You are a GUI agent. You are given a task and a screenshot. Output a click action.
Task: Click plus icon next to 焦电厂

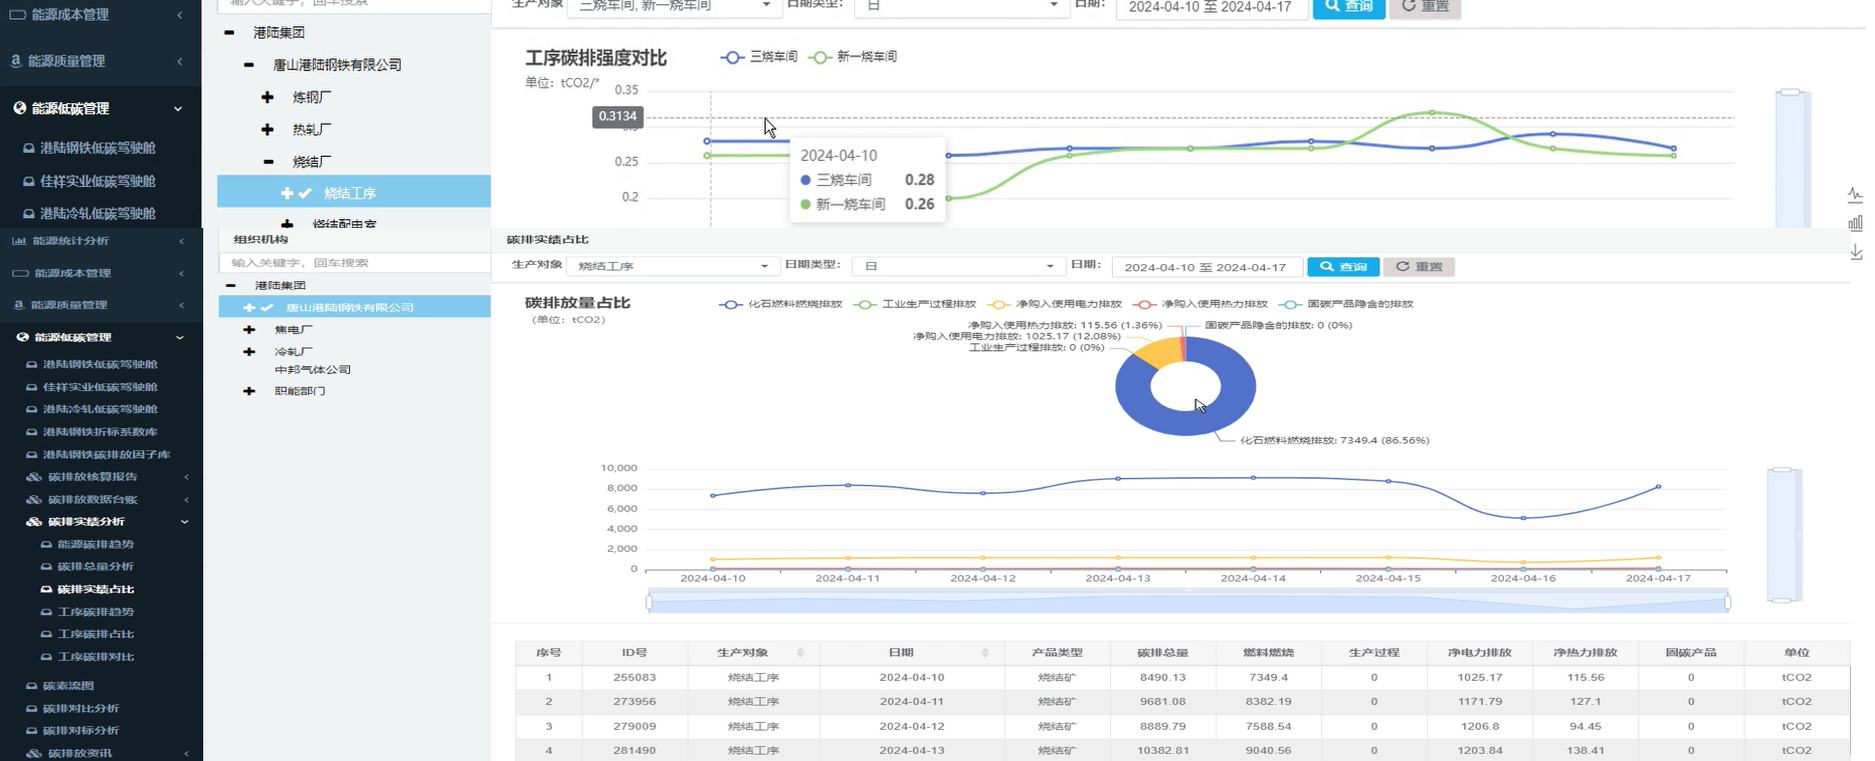[x=249, y=329]
